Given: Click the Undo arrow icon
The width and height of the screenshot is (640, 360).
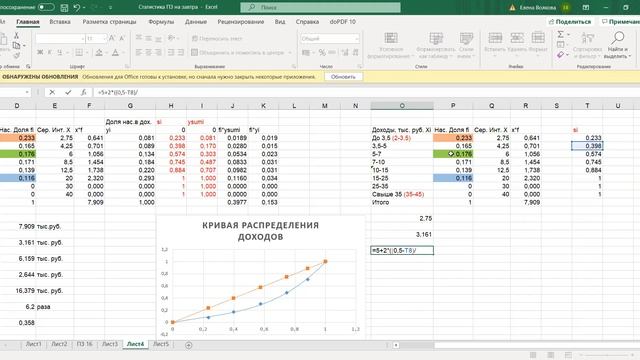Looking at the screenshot, I should tap(77, 7).
